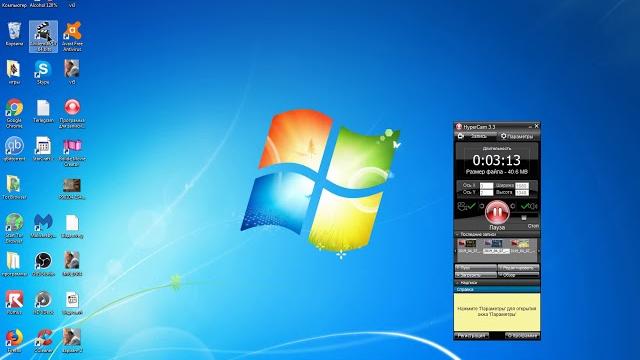Click the gear icon on Параметры tab
Screen dimensions: 640x360
coord(503,136)
